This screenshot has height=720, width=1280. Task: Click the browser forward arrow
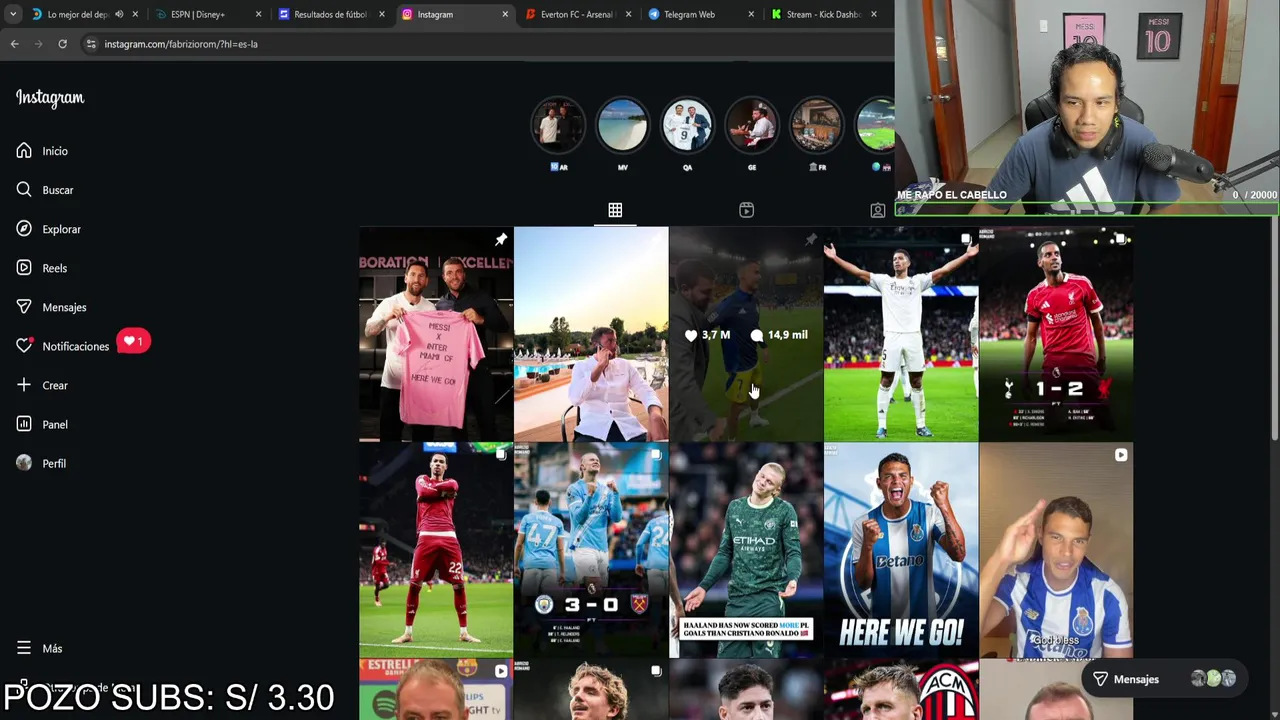tap(39, 44)
